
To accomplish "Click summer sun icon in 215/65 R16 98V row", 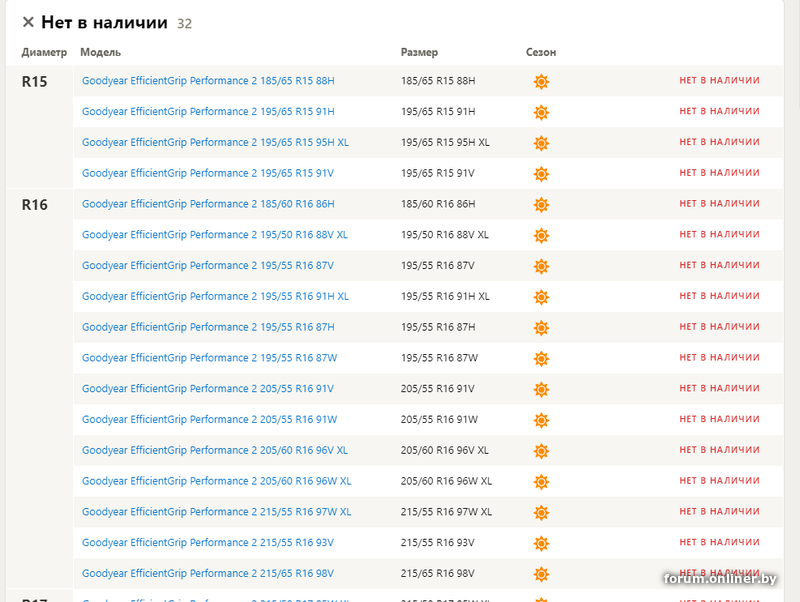I will click(x=541, y=574).
